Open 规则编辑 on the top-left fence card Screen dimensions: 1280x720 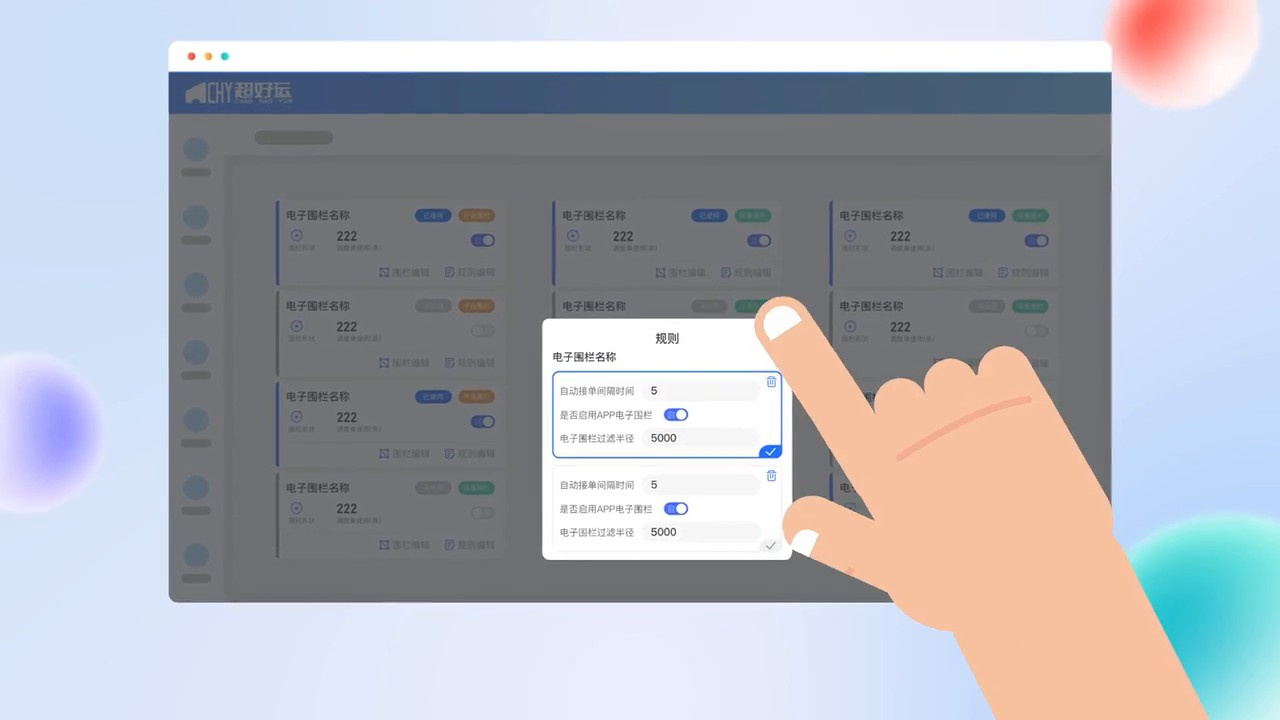(x=469, y=272)
